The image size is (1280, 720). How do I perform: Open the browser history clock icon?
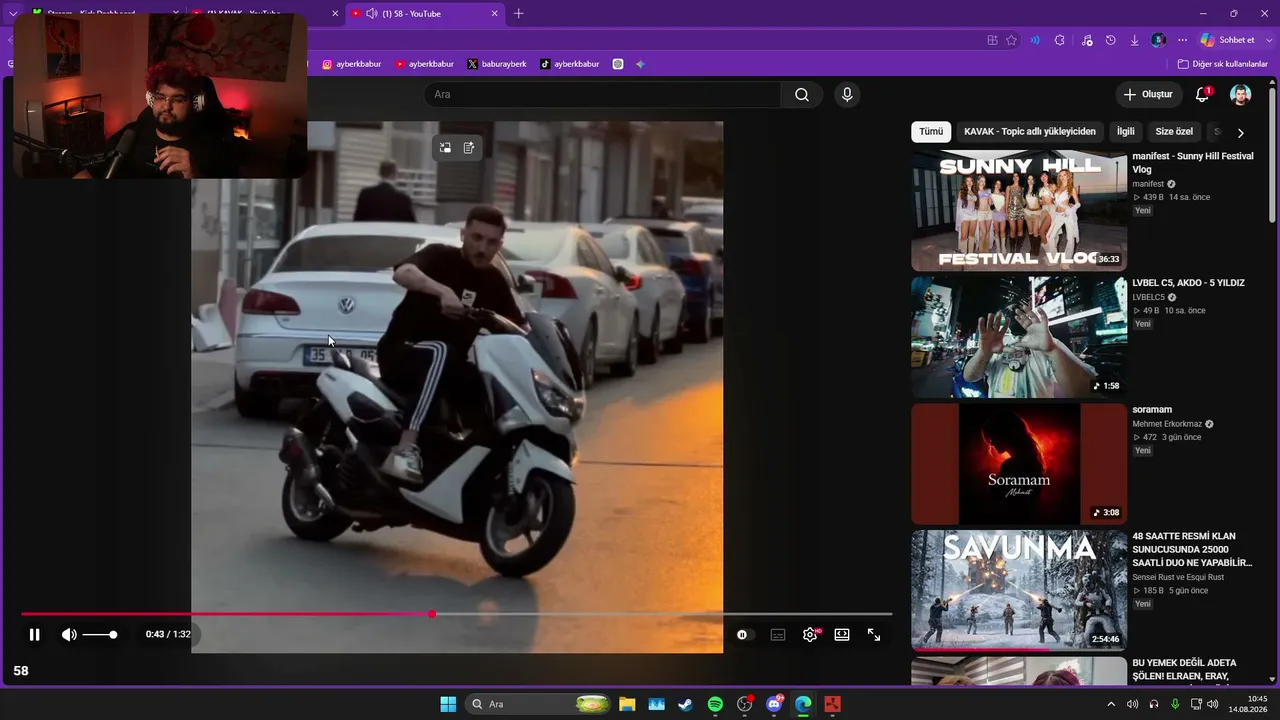coord(1111,40)
